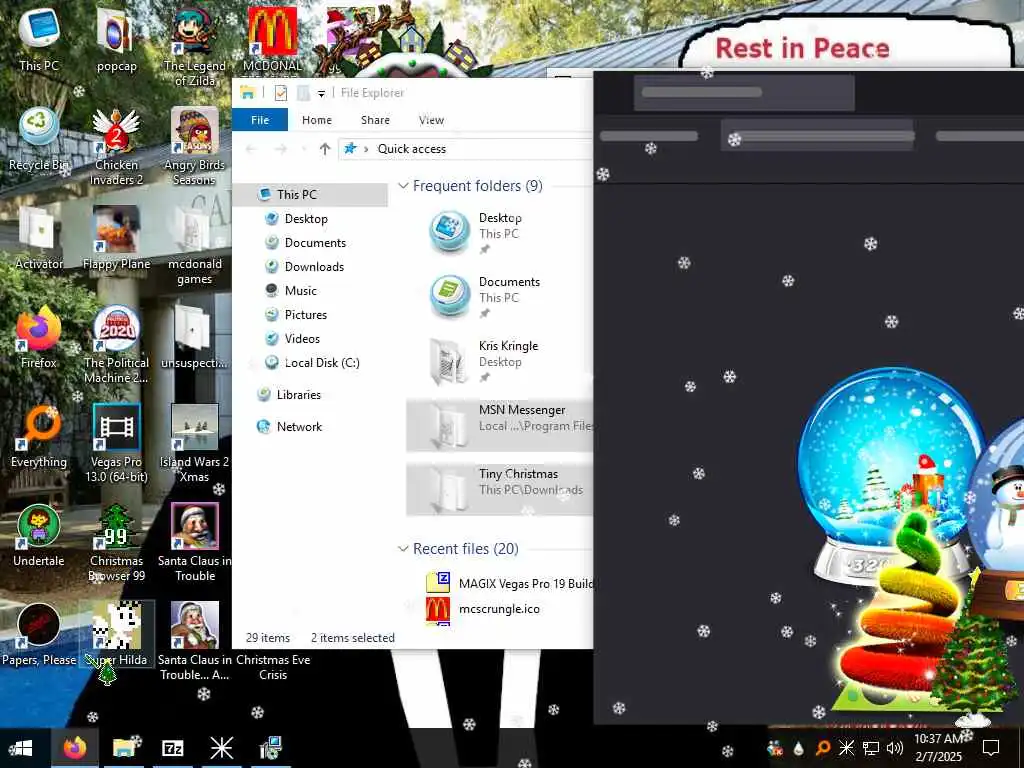Open the popcap desktop icon

tap(116, 39)
